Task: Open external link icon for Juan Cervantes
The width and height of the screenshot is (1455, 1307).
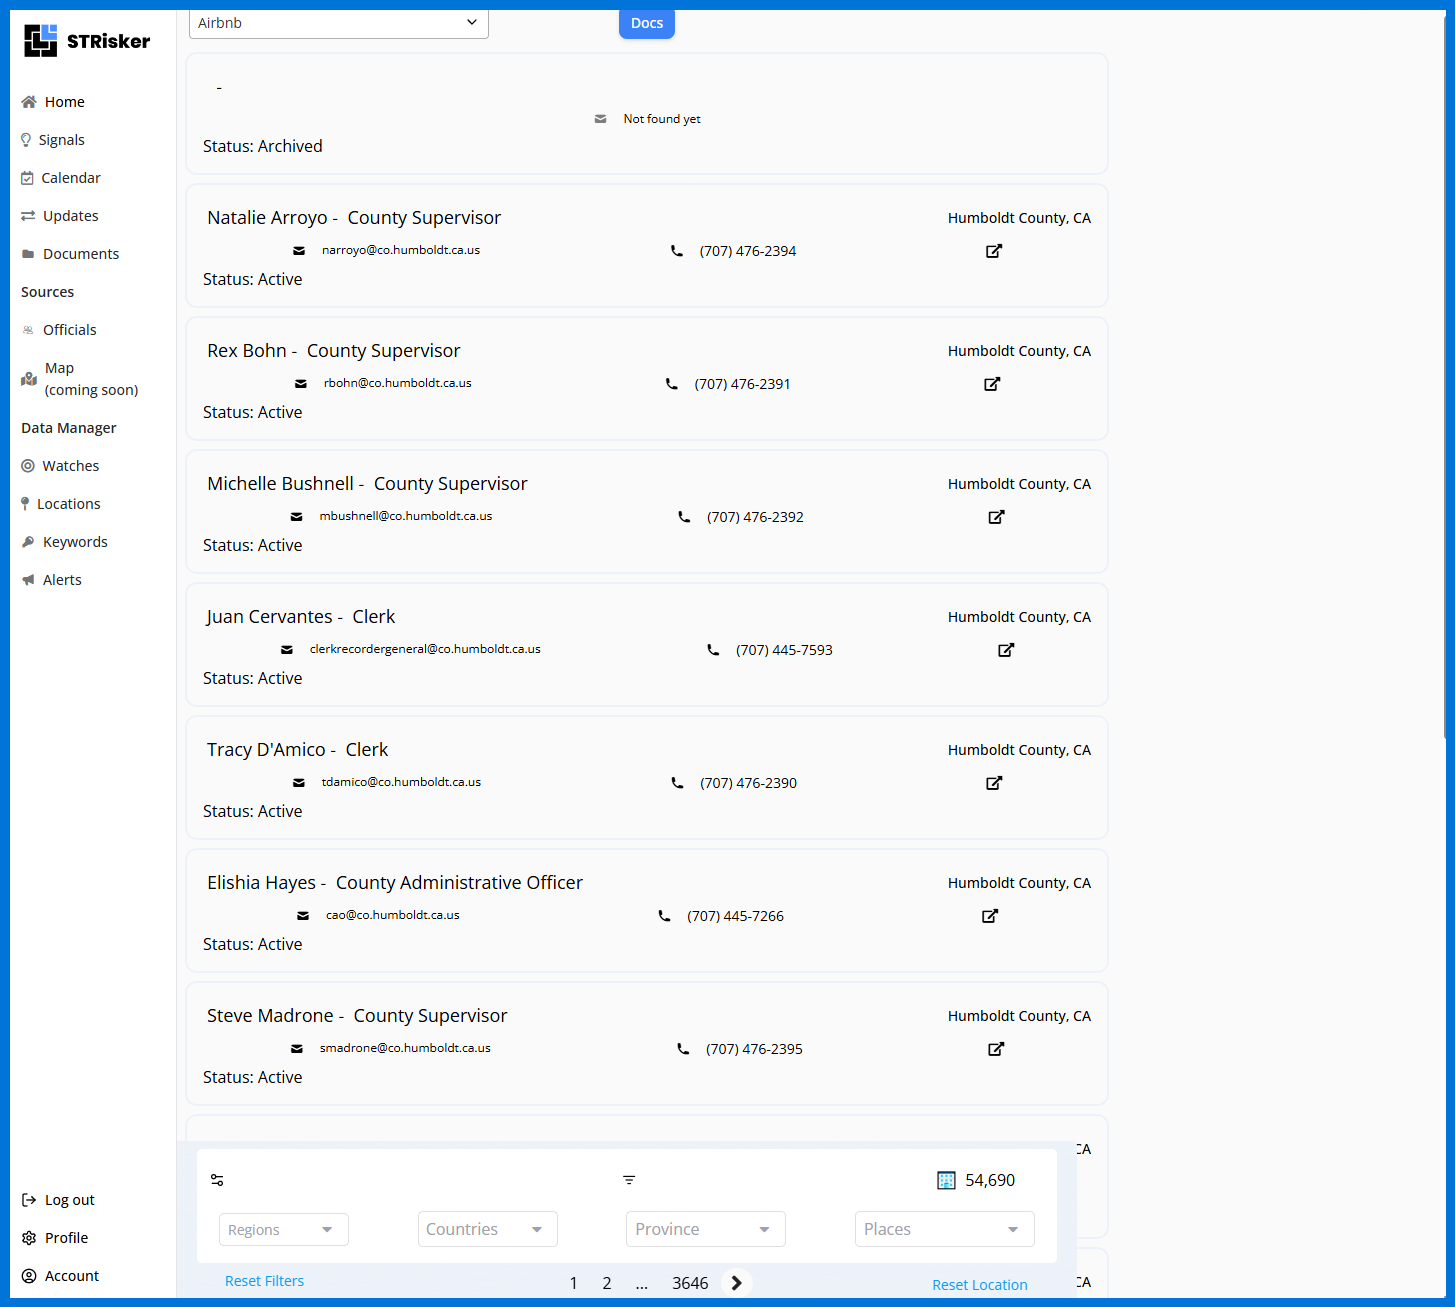Action: point(1005,650)
